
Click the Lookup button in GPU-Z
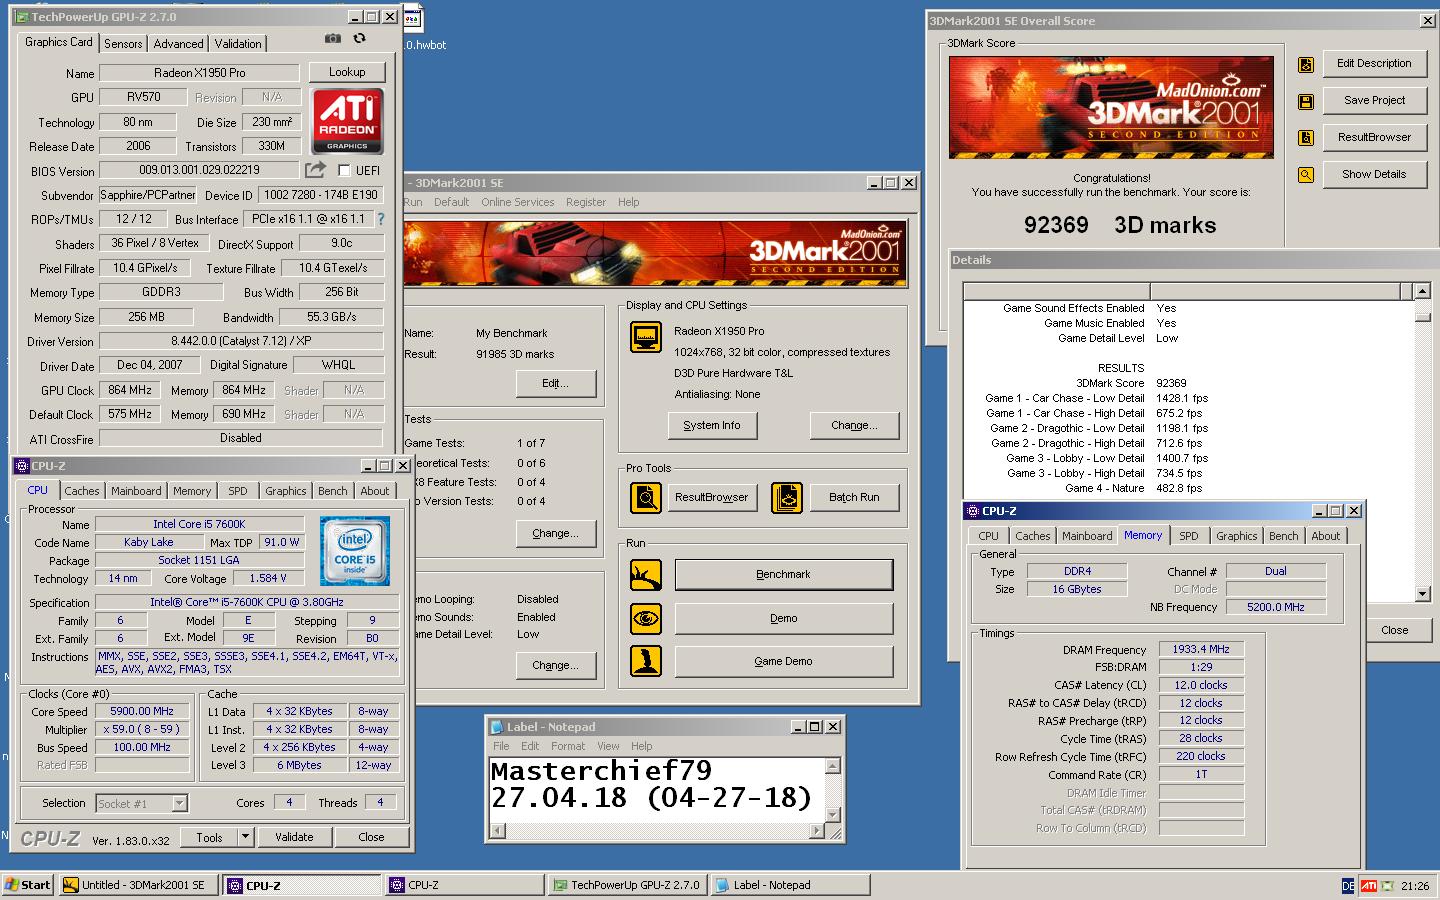pyautogui.click(x=347, y=72)
